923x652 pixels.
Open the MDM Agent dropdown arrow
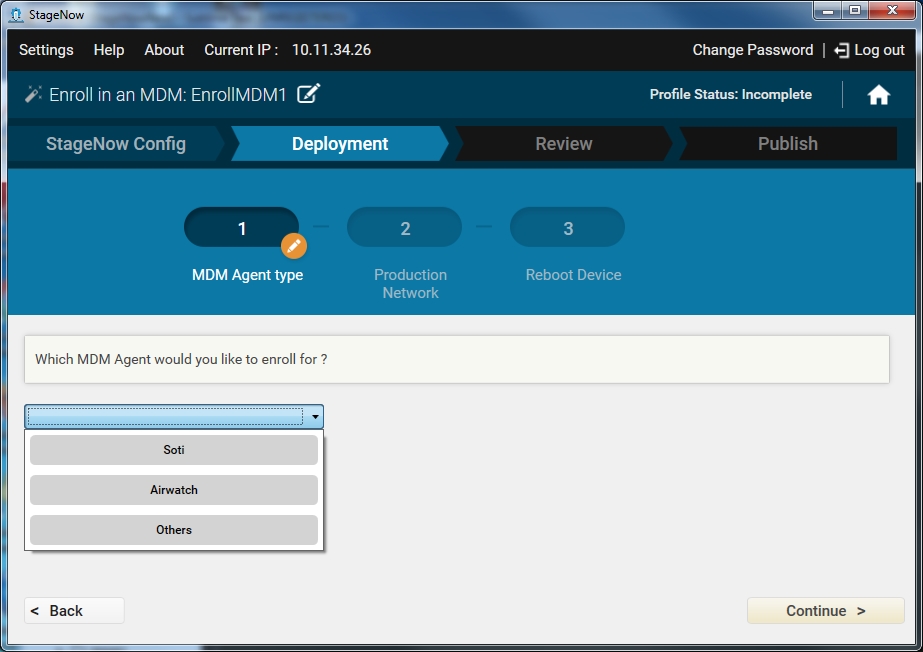pos(315,417)
